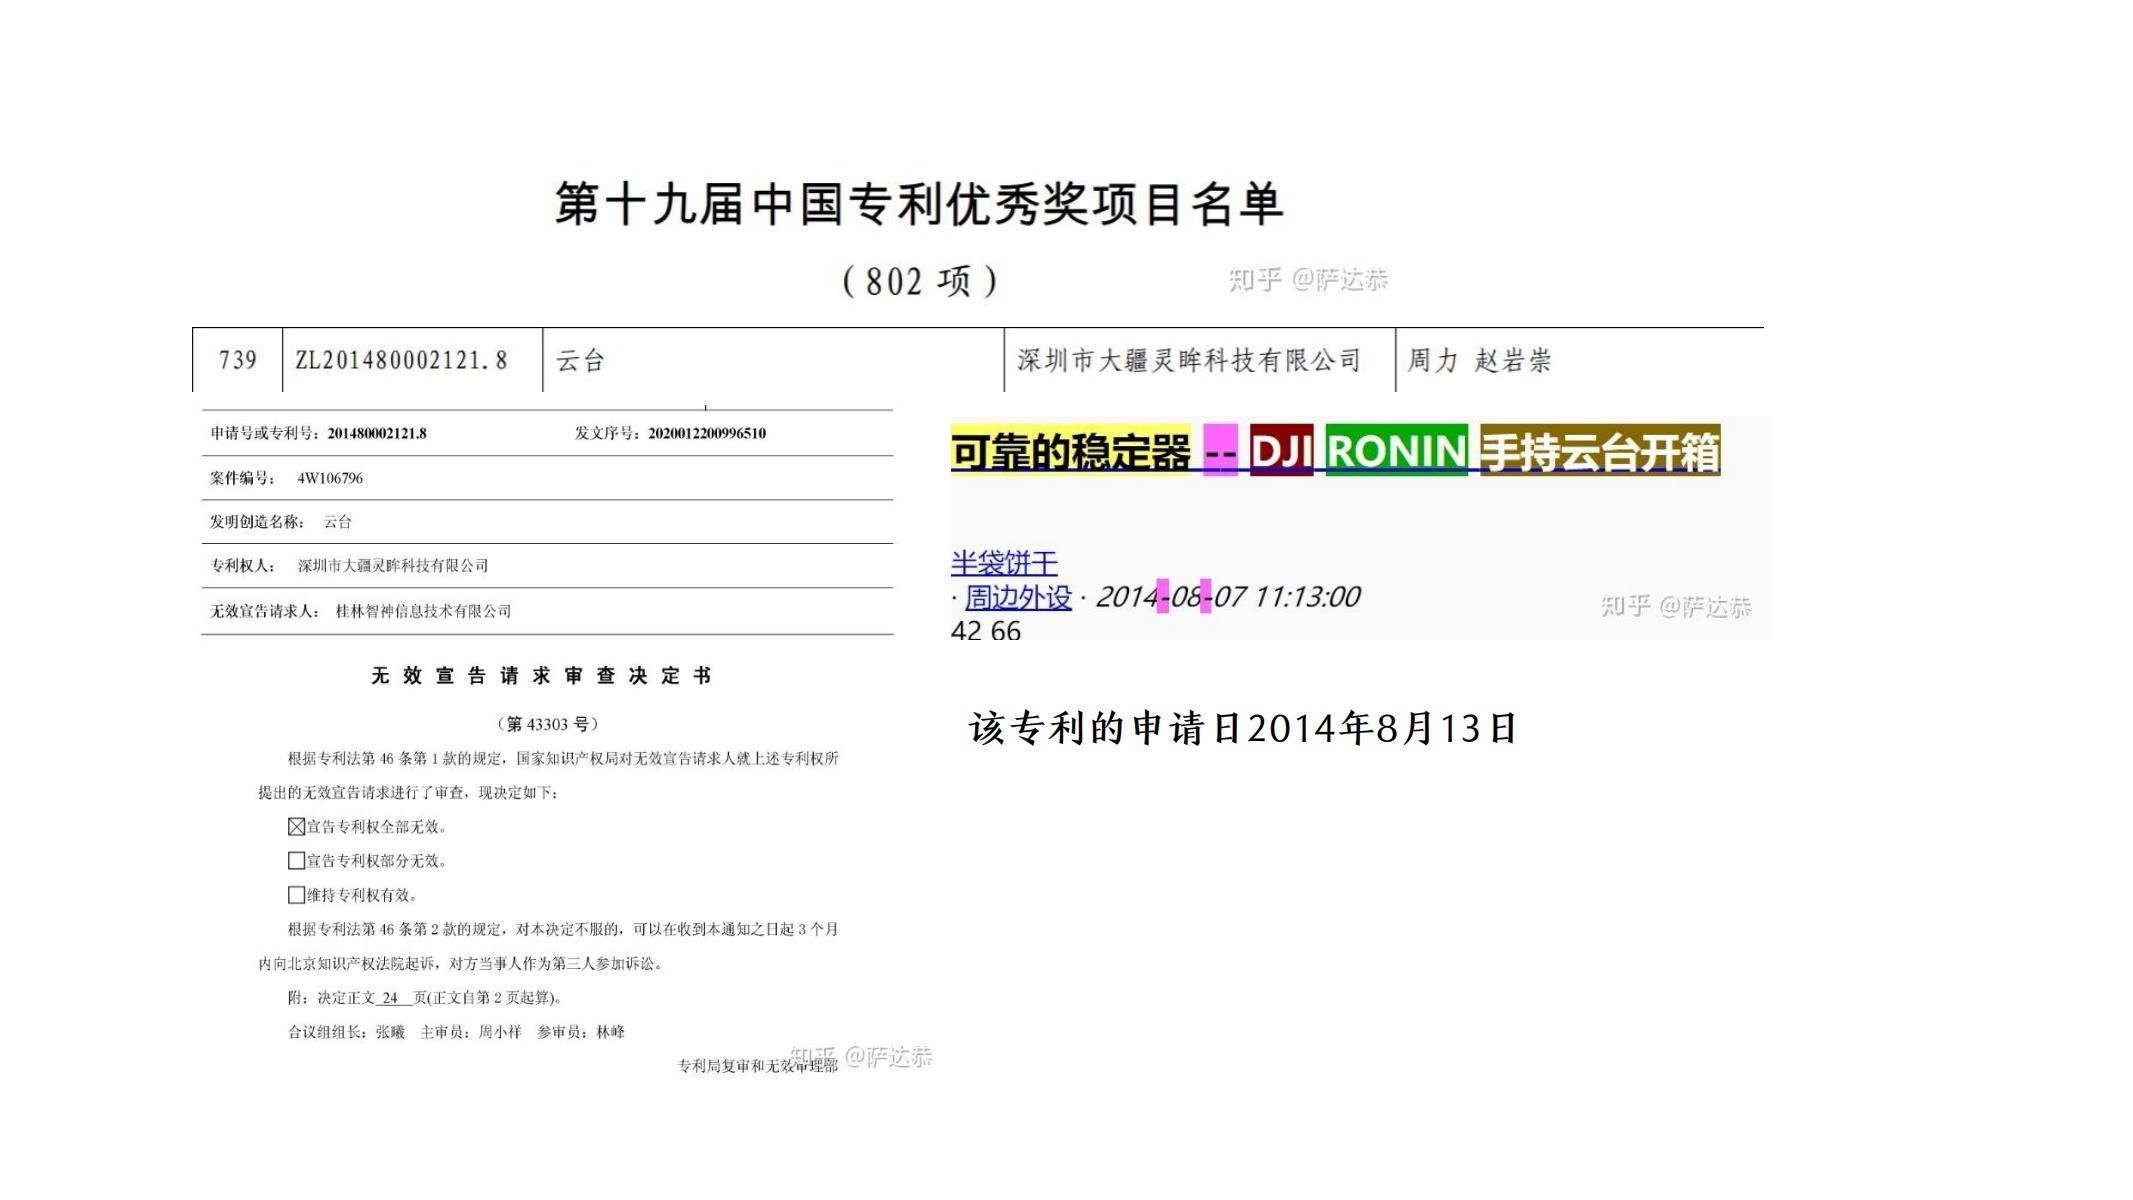Click 申请号或专利号 201480002121.8 field
Image resolution: width=2133 pixels, height=1200 pixels.
pos(318,433)
